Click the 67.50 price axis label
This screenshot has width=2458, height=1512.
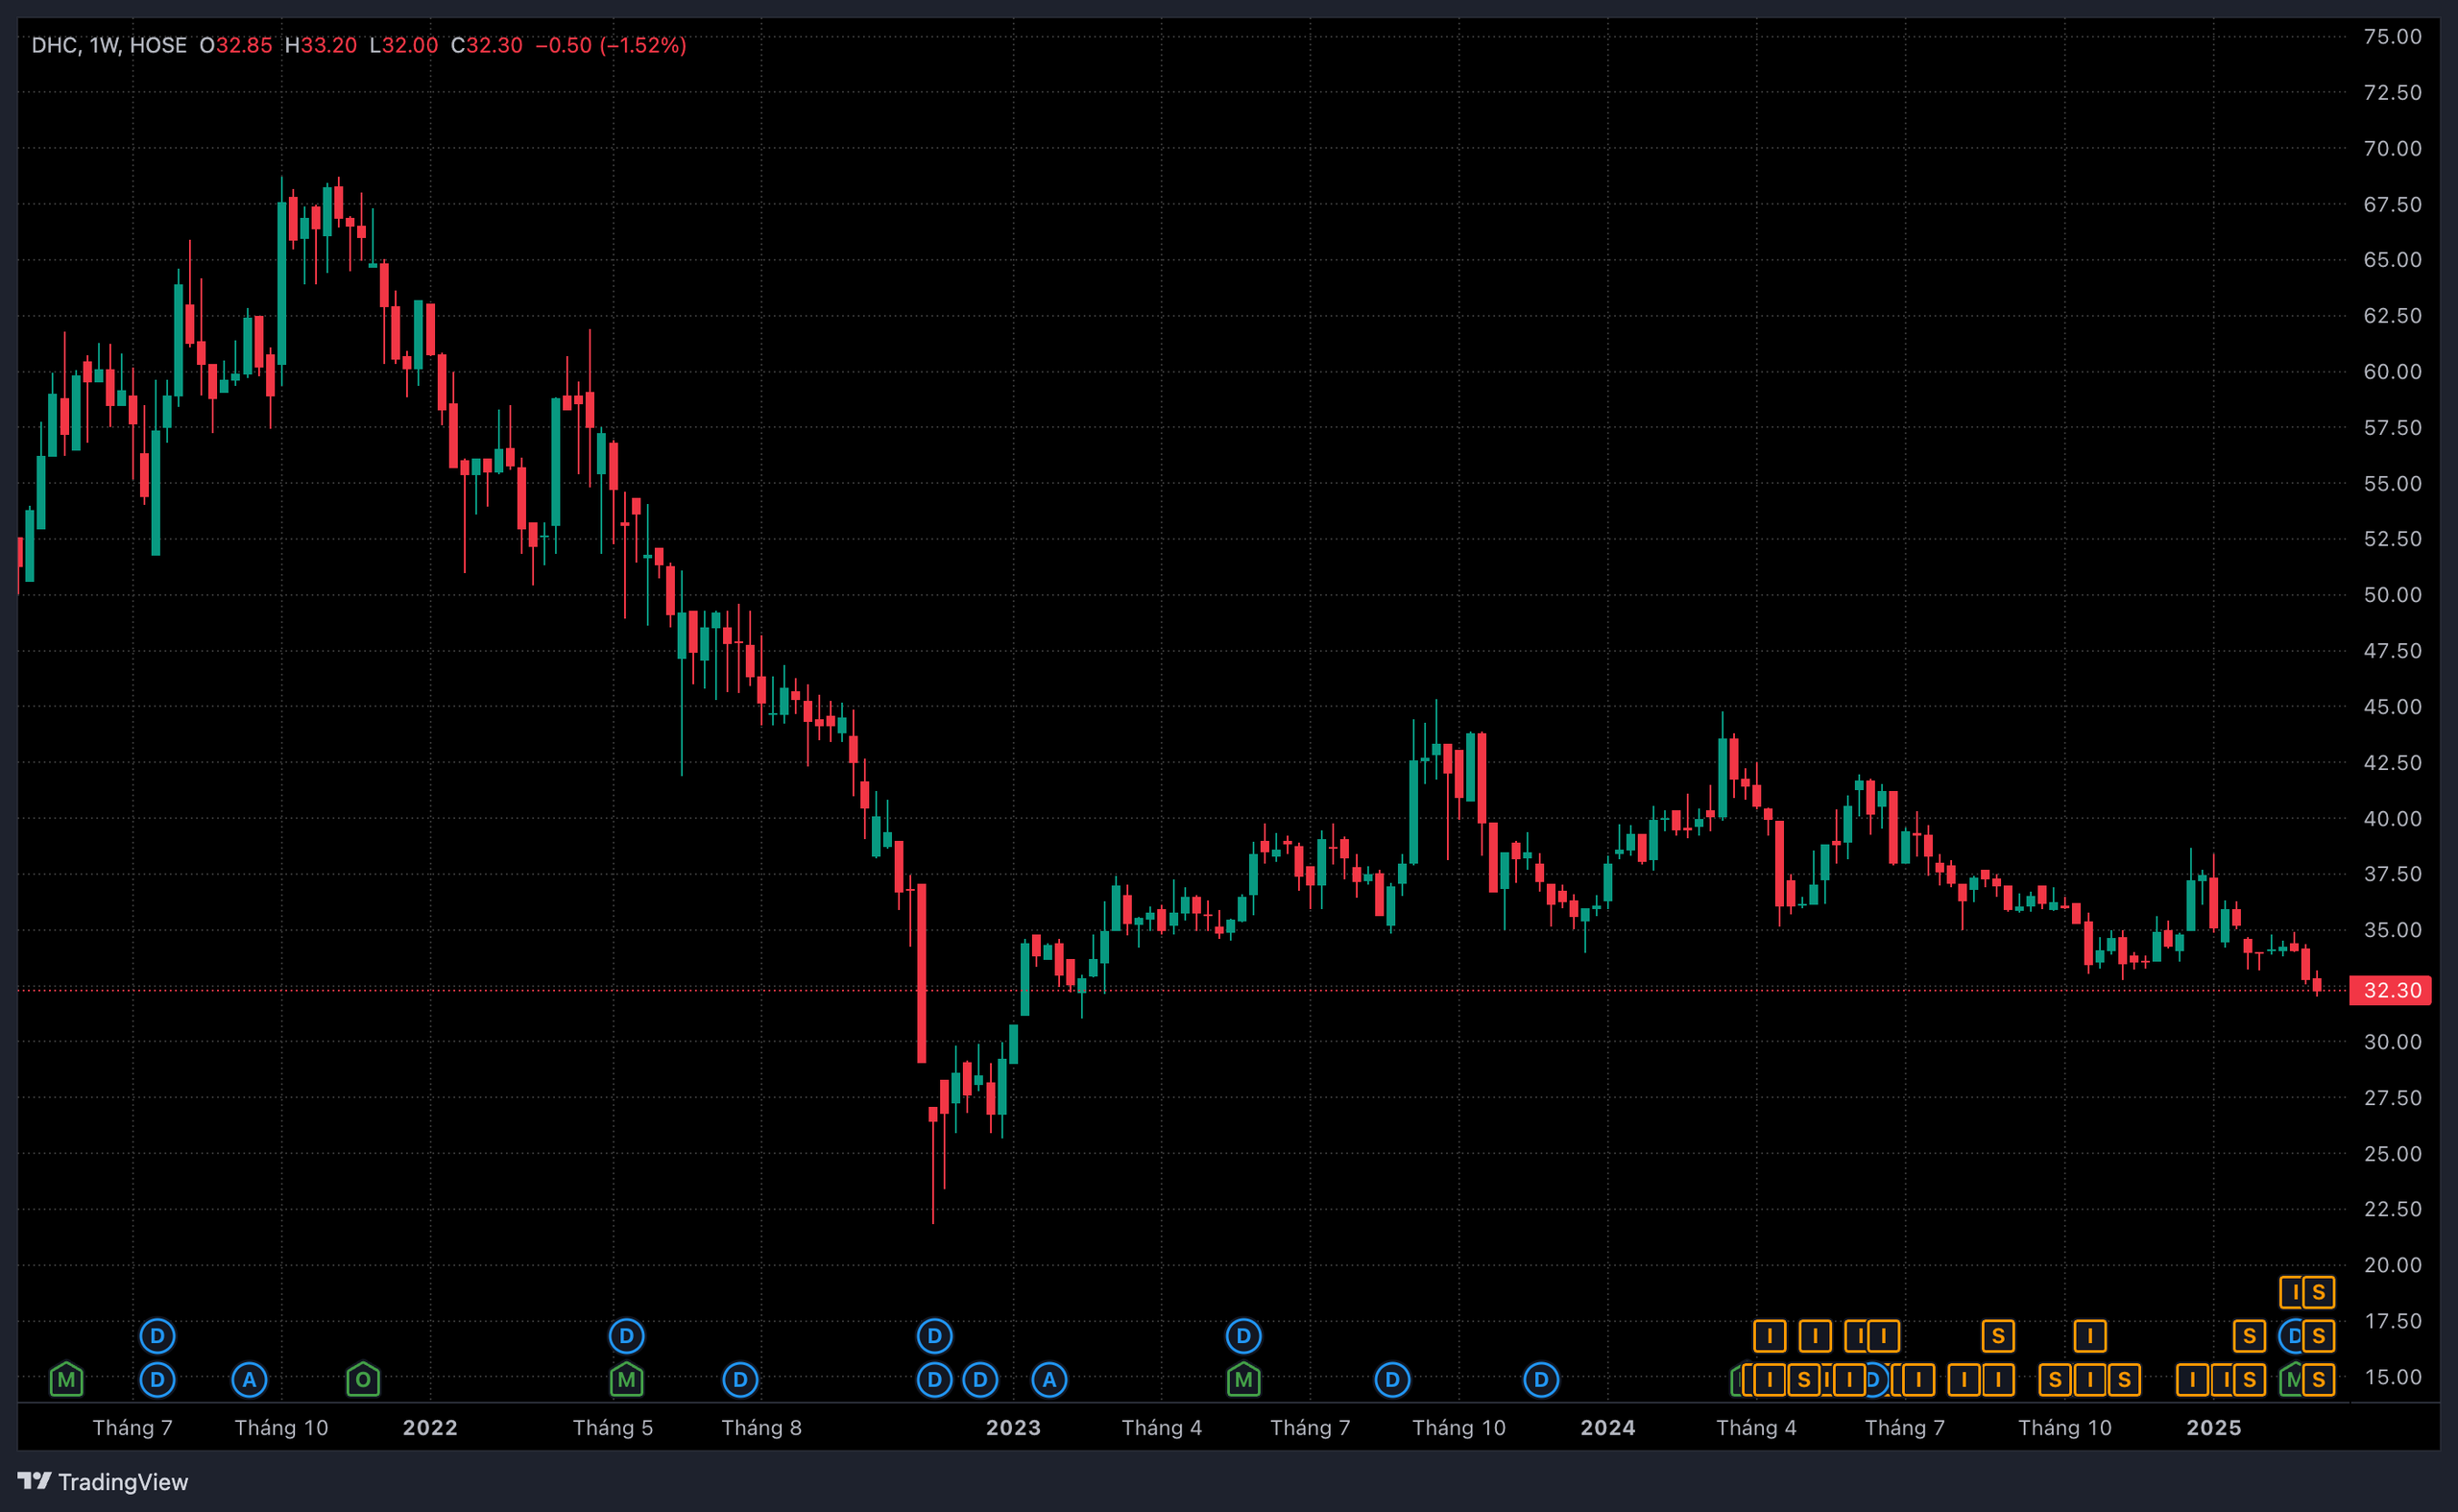[2392, 204]
